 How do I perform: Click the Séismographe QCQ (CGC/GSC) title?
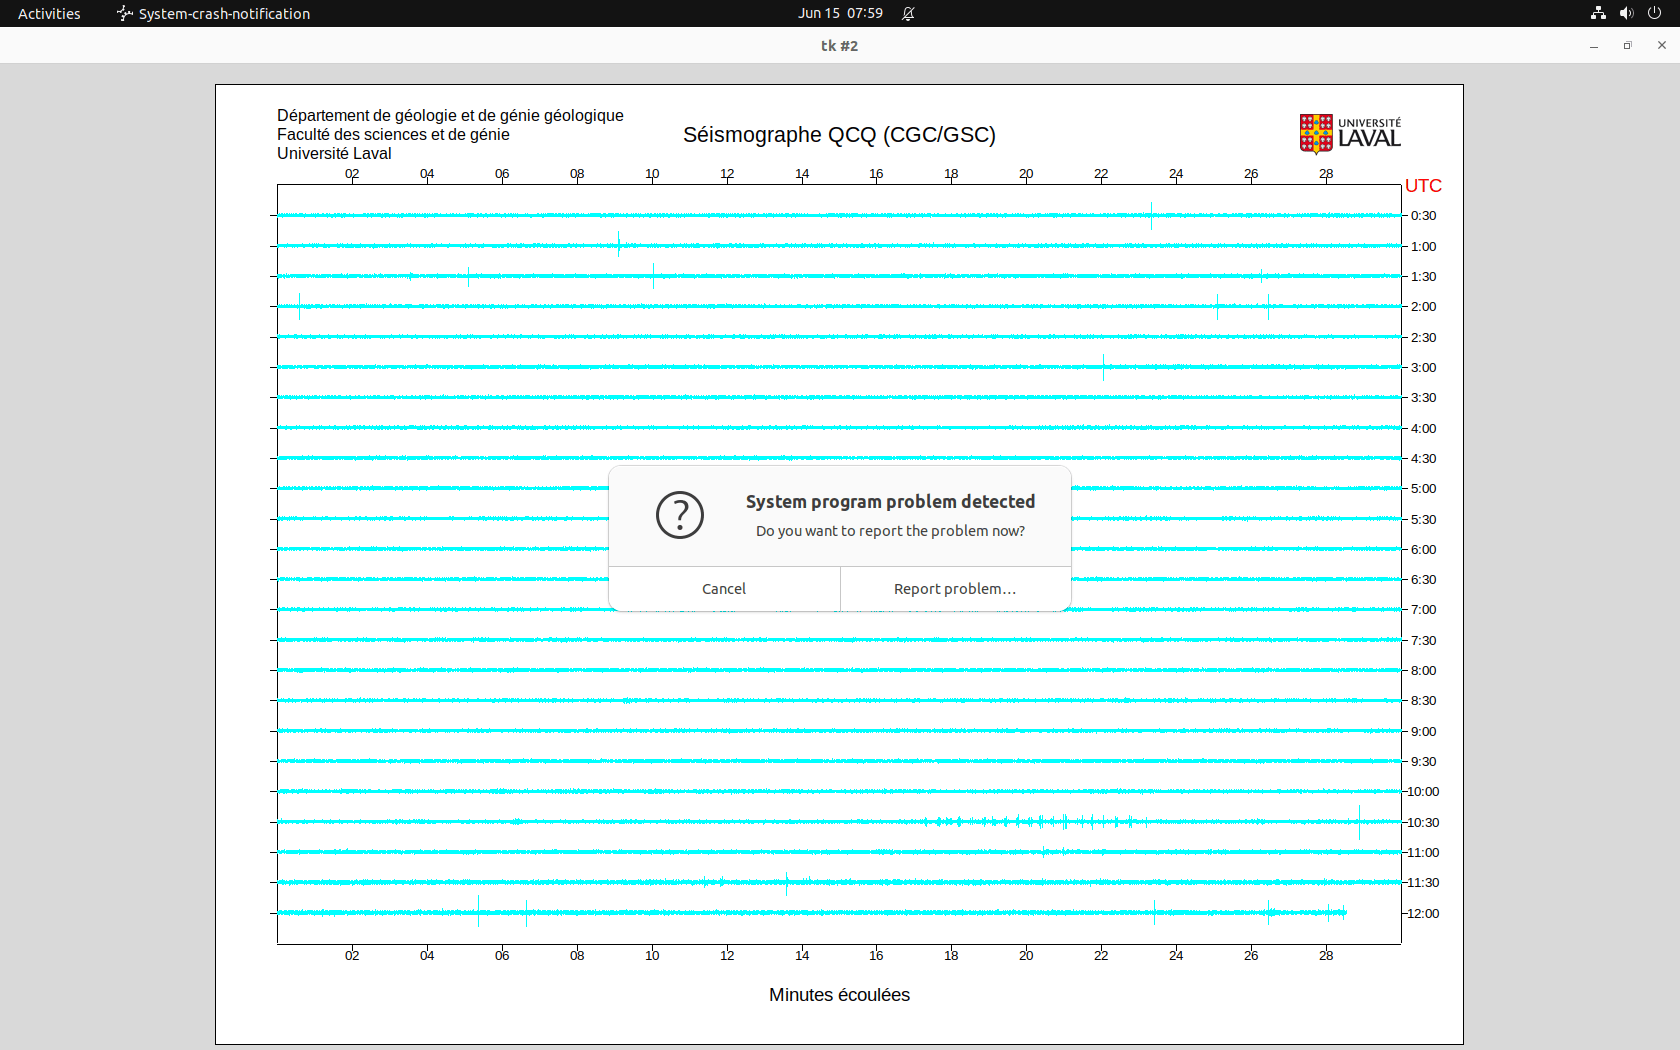pos(839,135)
